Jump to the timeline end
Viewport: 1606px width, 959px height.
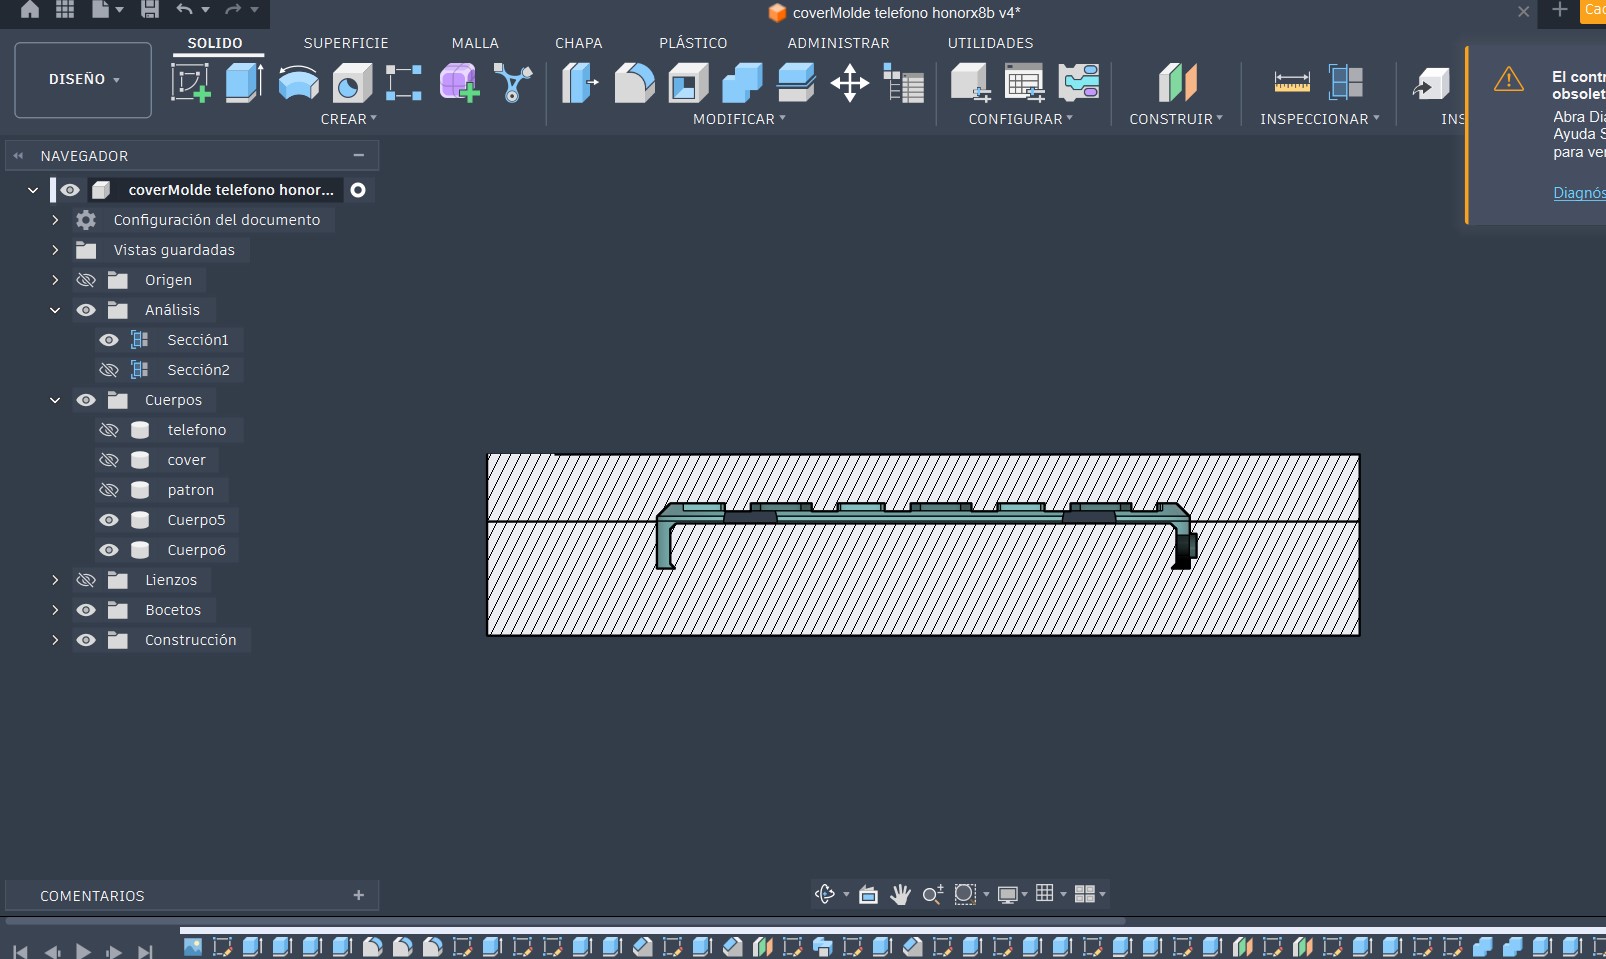pos(145,951)
